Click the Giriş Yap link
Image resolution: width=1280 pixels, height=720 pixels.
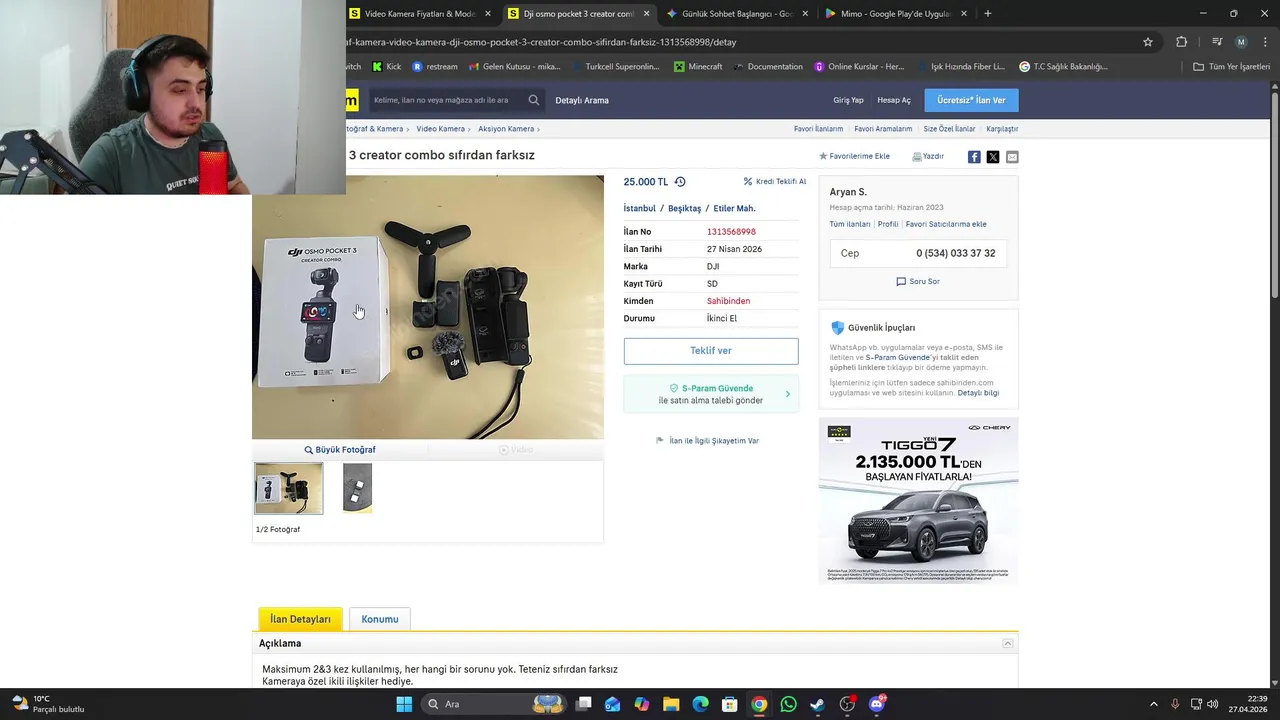848,100
